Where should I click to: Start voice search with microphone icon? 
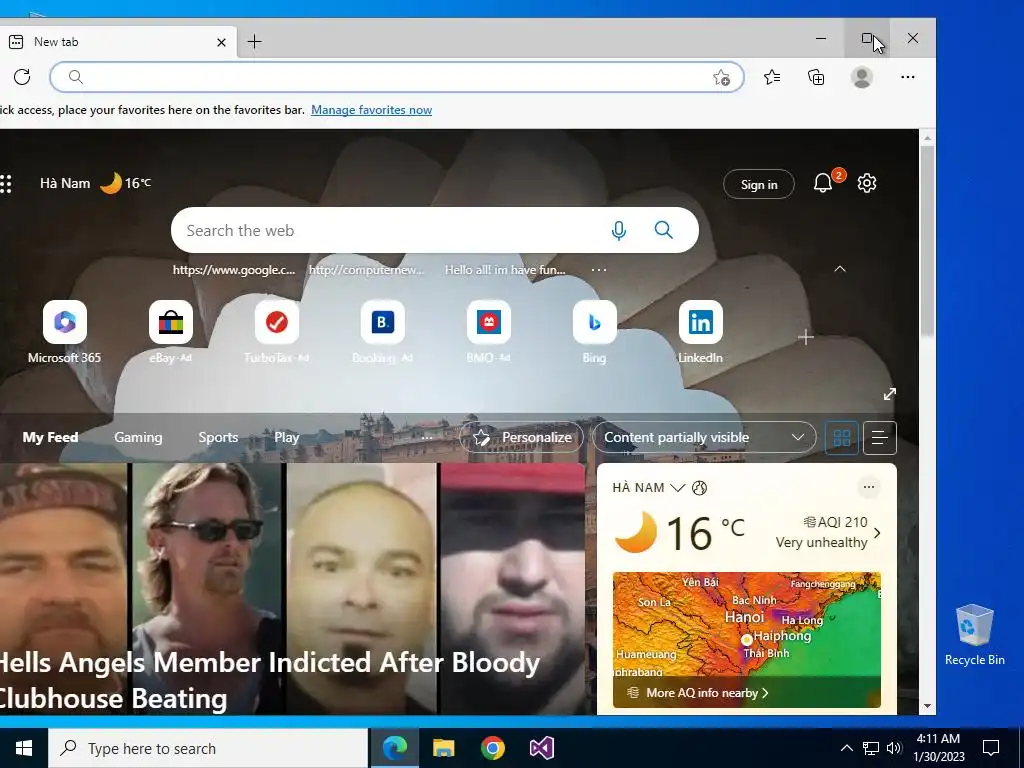click(618, 230)
